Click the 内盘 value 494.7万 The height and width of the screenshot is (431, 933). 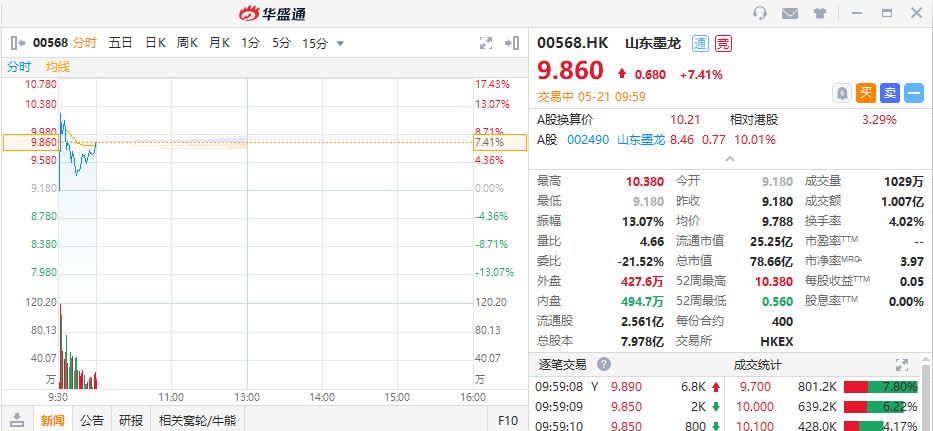coord(642,301)
